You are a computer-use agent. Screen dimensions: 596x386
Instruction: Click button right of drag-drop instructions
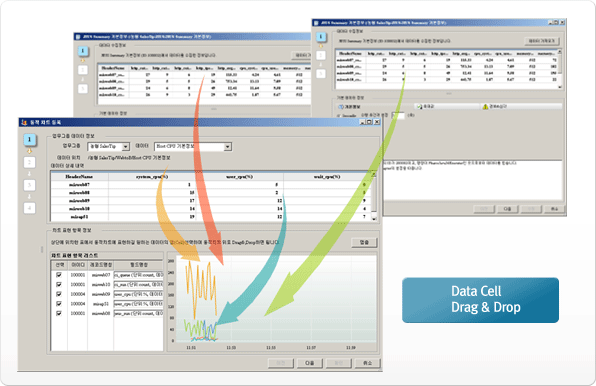(364, 242)
